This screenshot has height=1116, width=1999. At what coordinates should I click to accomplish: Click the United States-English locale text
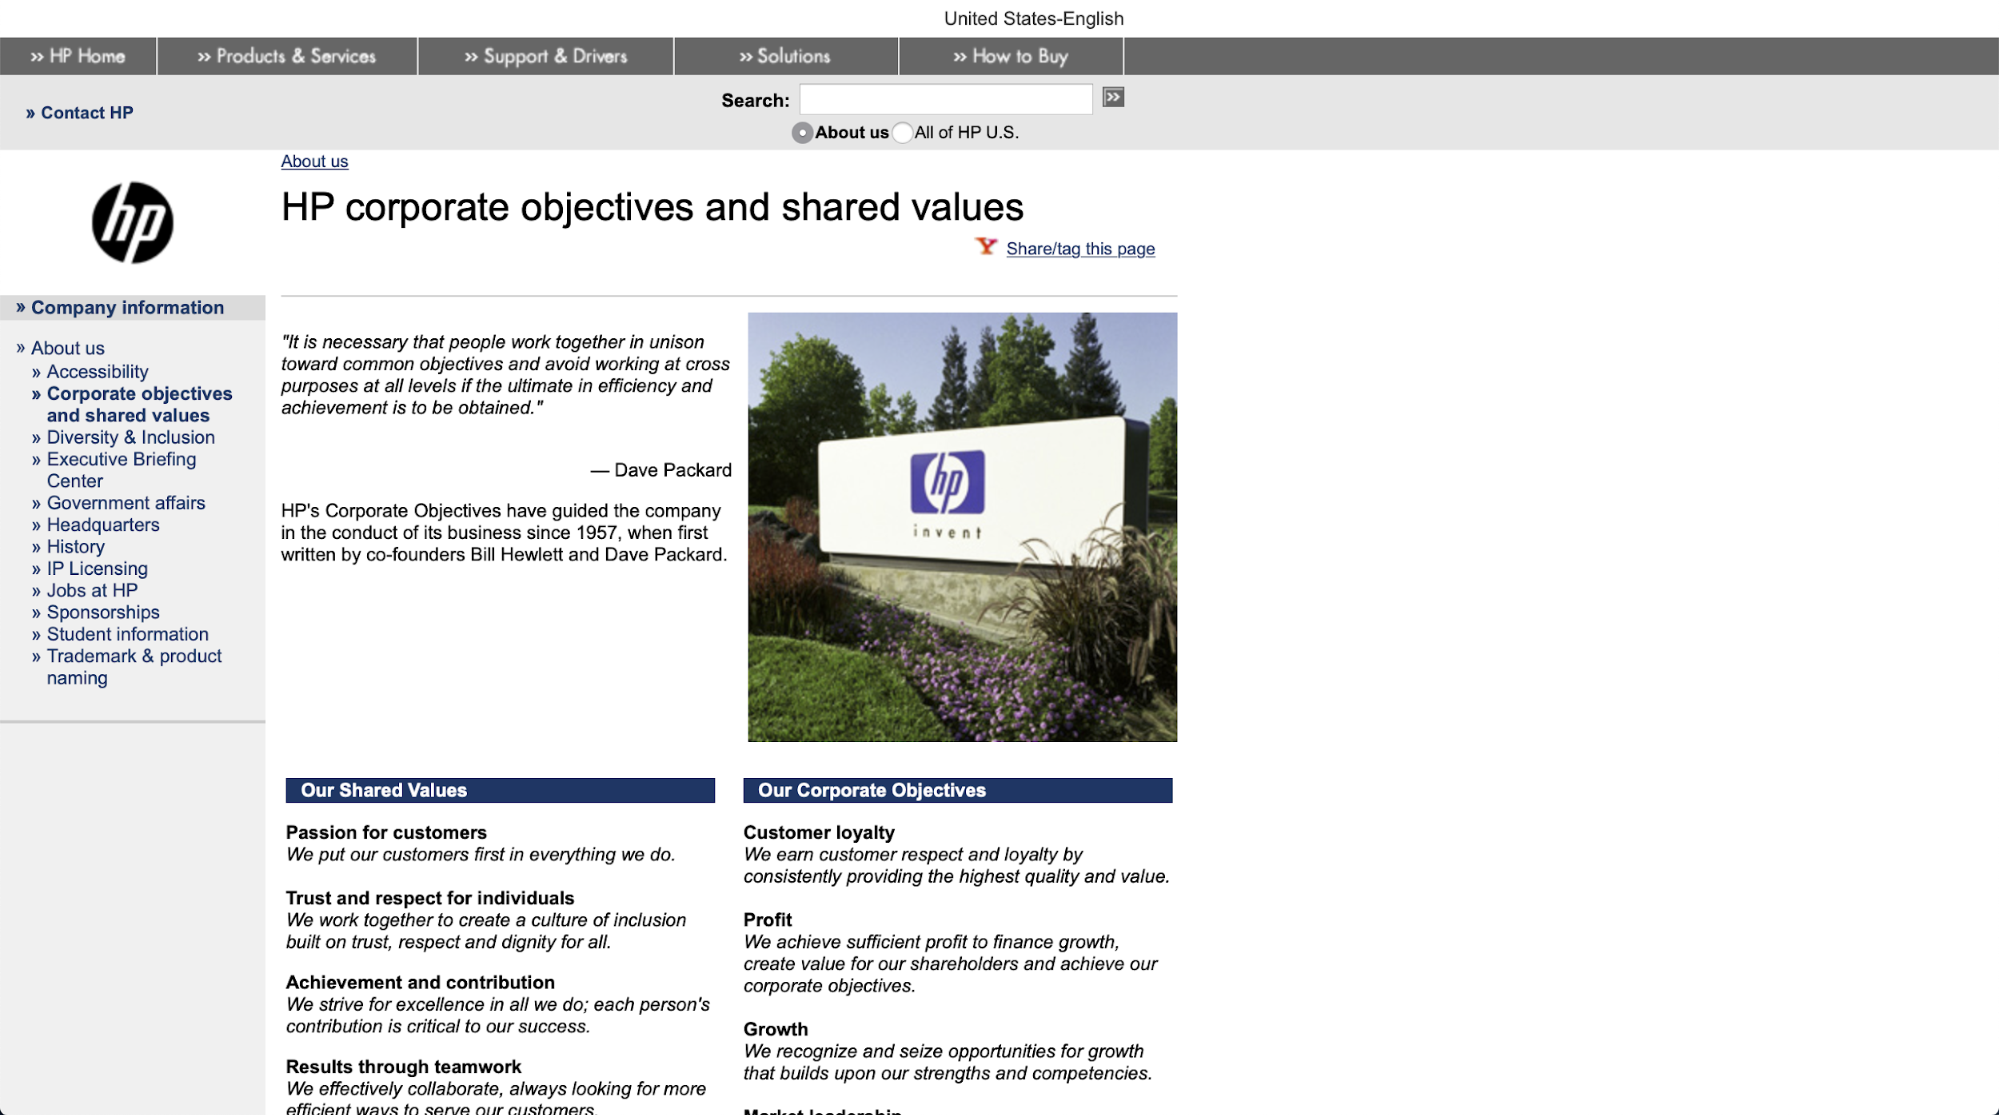click(x=1033, y=19)
